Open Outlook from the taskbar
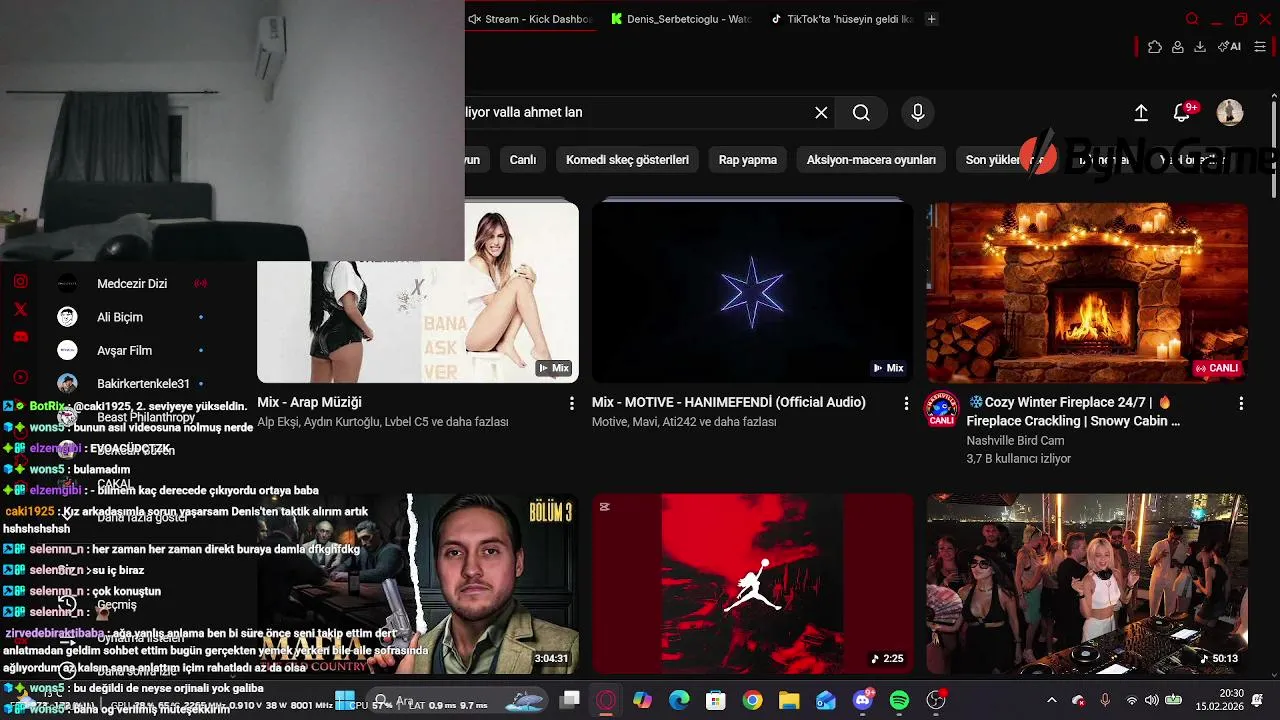 [x=826, y=701]
